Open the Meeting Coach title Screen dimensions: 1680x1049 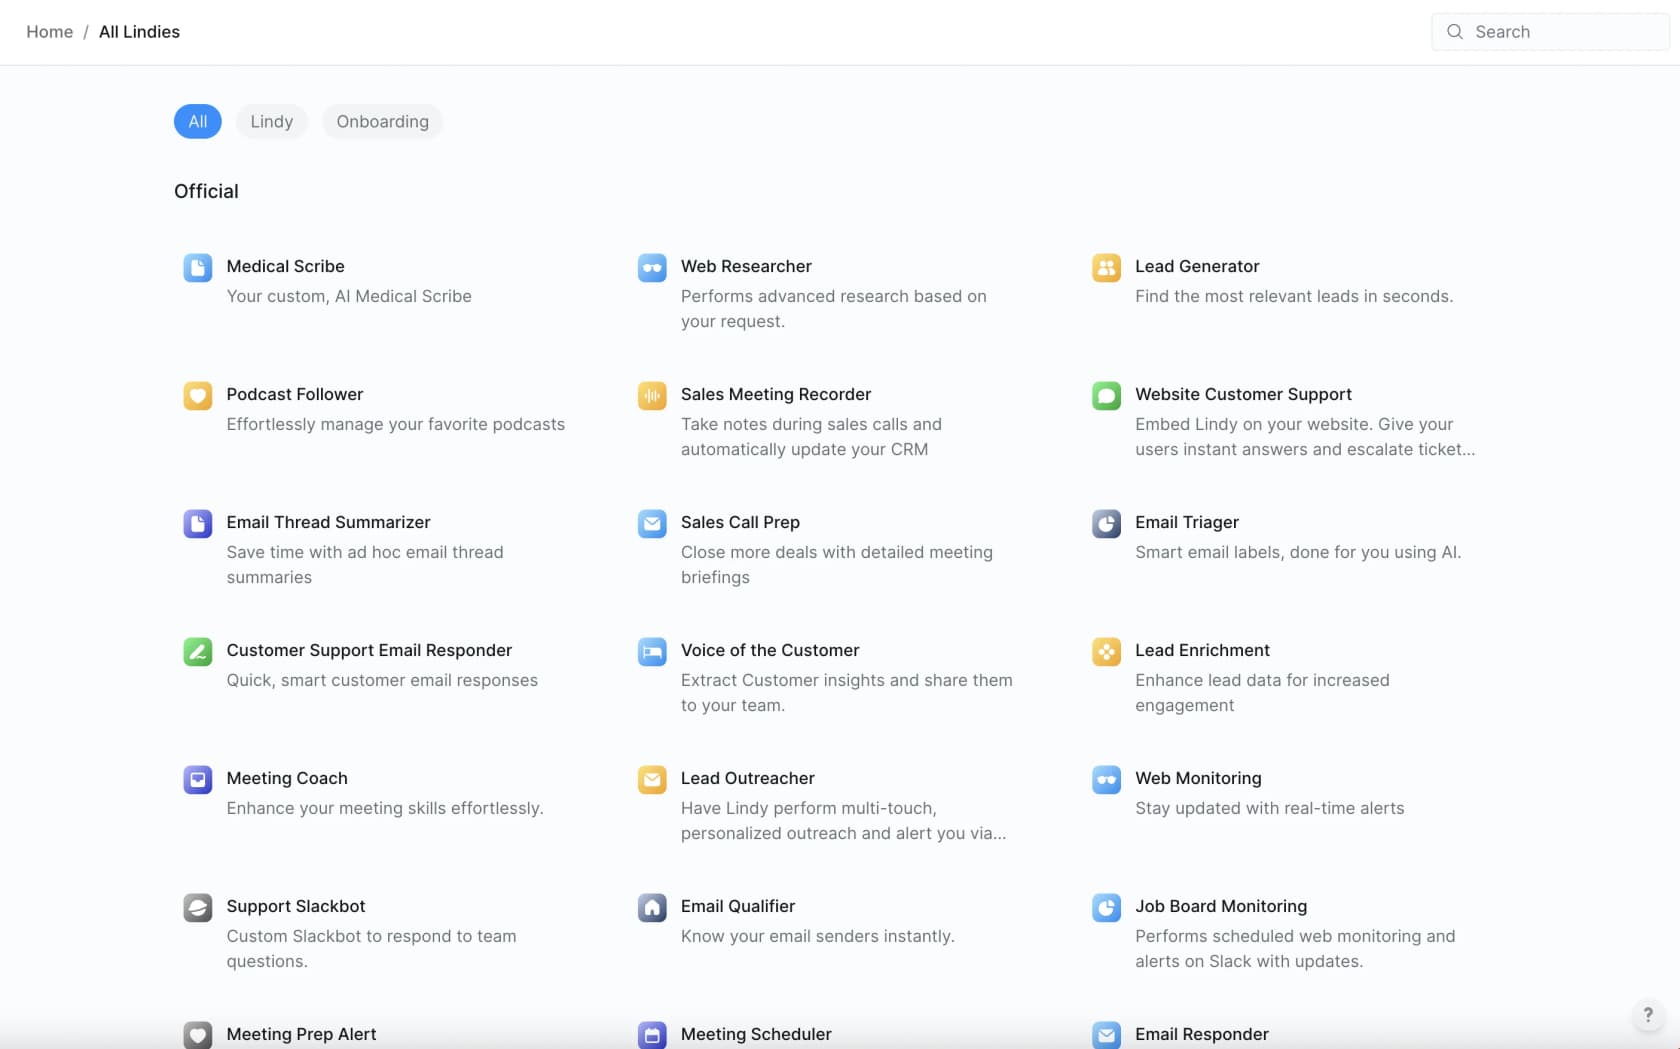pyautogui.click(x=287, y=778)
